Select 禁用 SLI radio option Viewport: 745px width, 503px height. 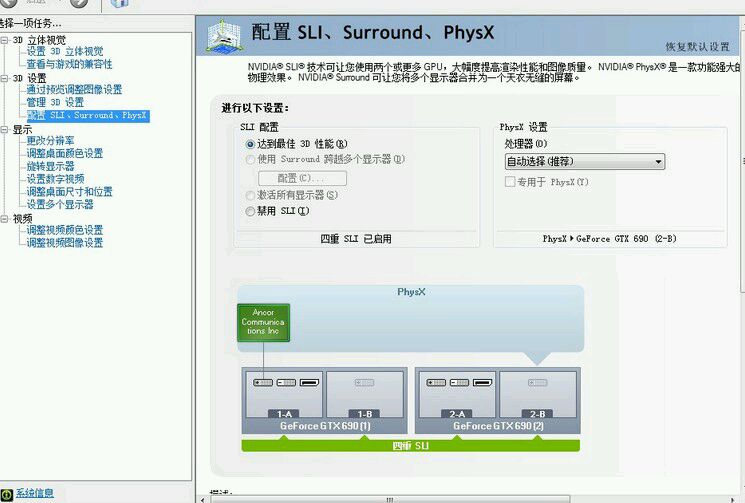click(250, 211)
